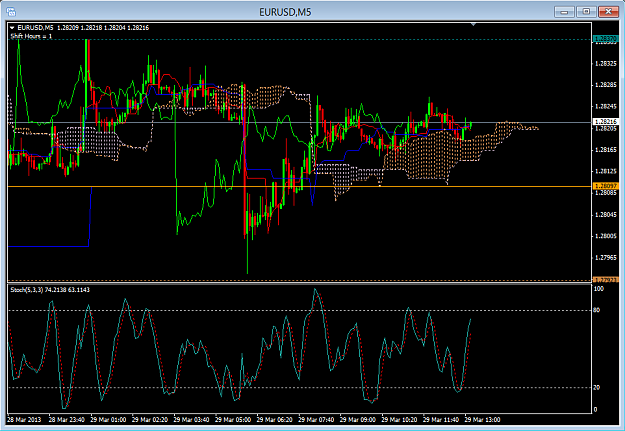This screenshot has width=625, height=431.
Task: Click the chart window icon in title bar
Action: 11,12
